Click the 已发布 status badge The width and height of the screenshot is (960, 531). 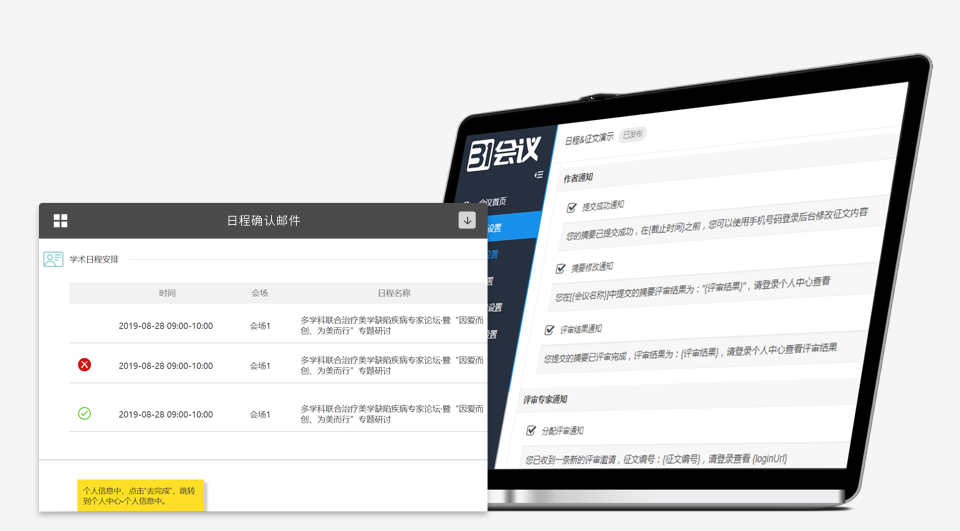tap(632, 134)
